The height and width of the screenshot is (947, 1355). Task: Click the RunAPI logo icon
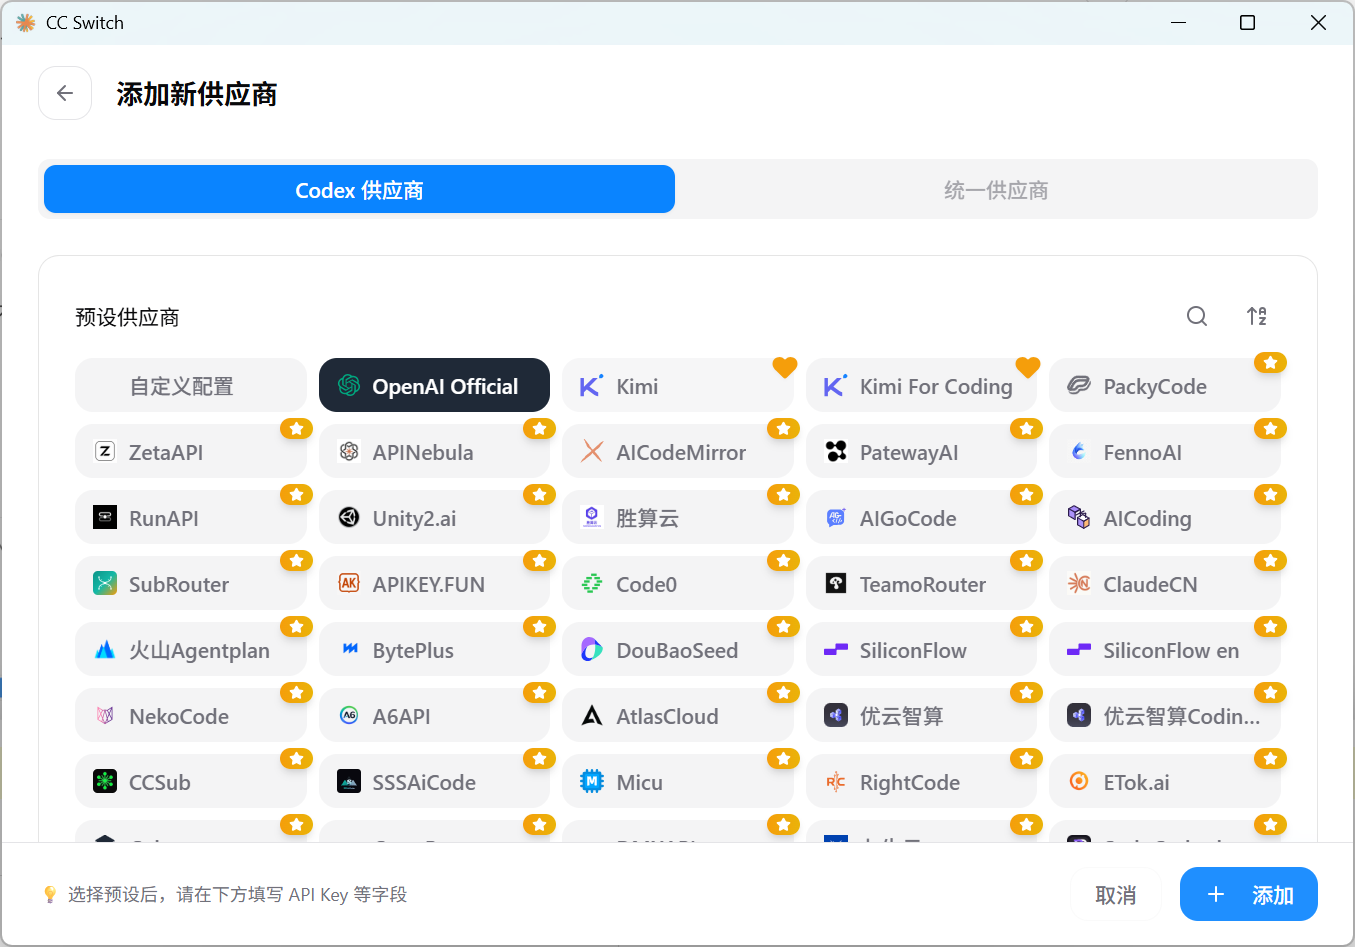[x=105, y=518]
